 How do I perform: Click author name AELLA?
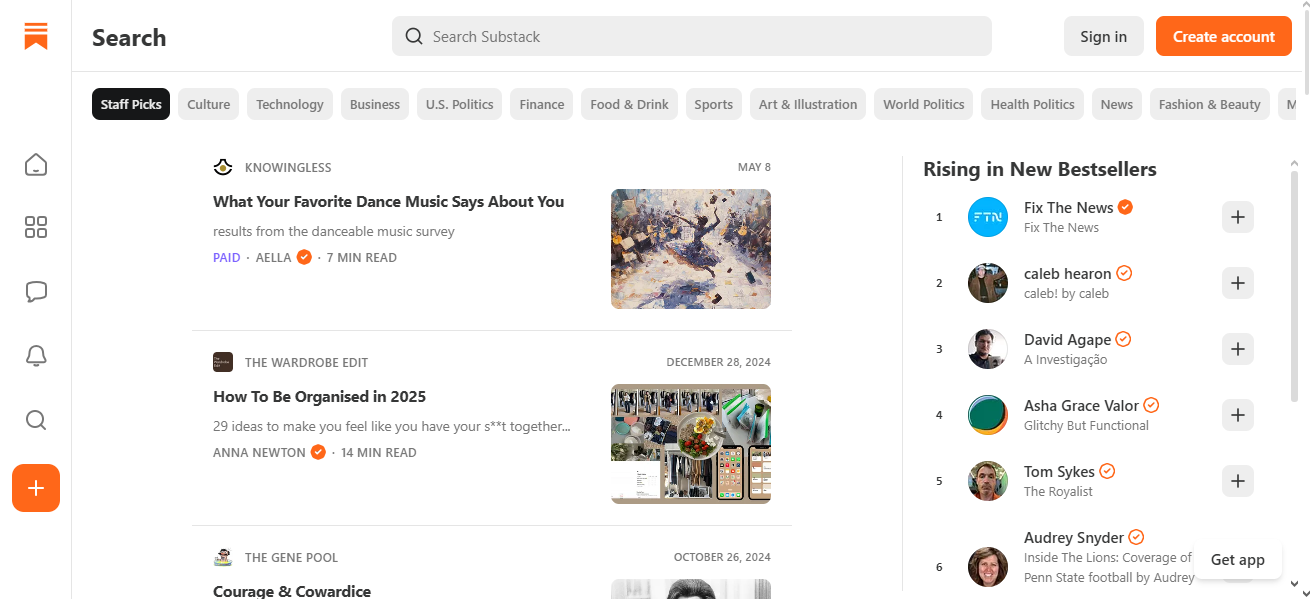point(274,257)
